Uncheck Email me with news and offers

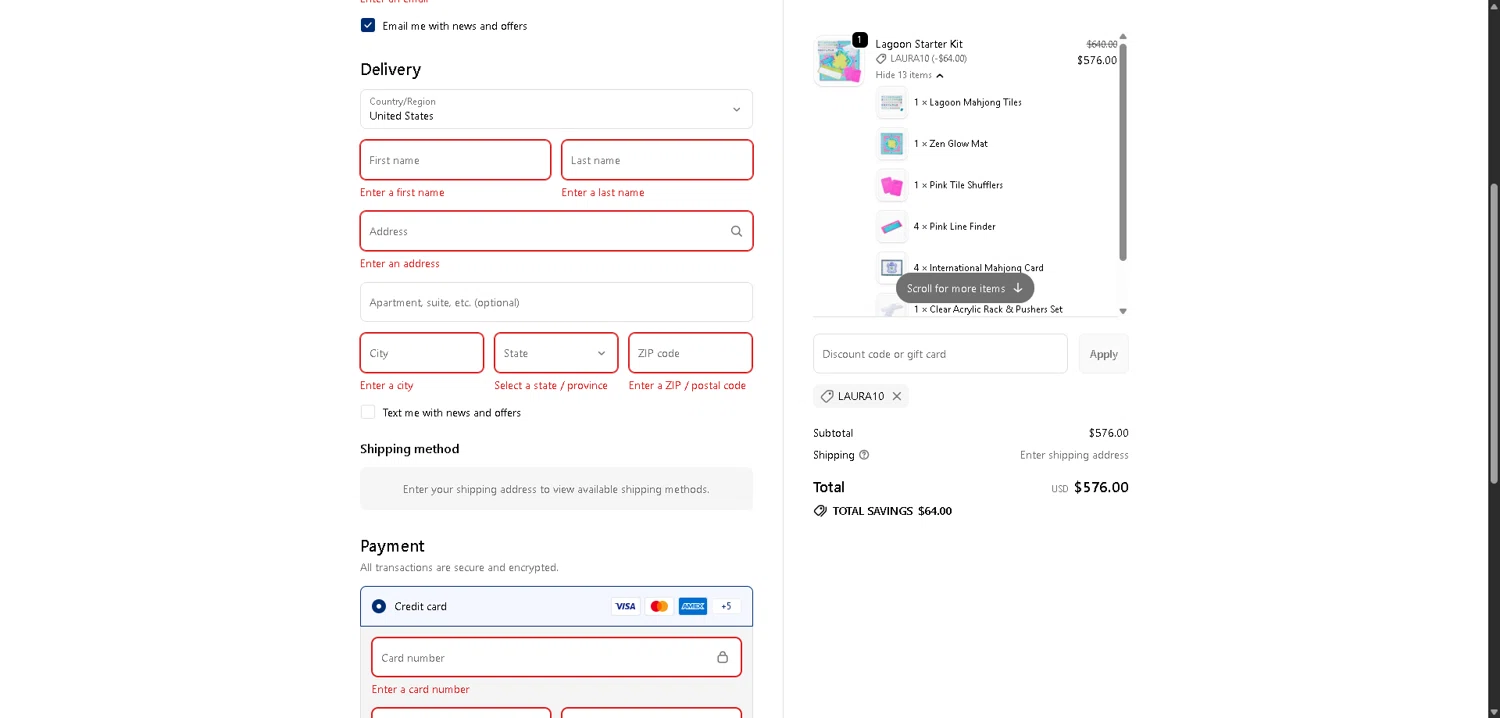pos(368,25)
